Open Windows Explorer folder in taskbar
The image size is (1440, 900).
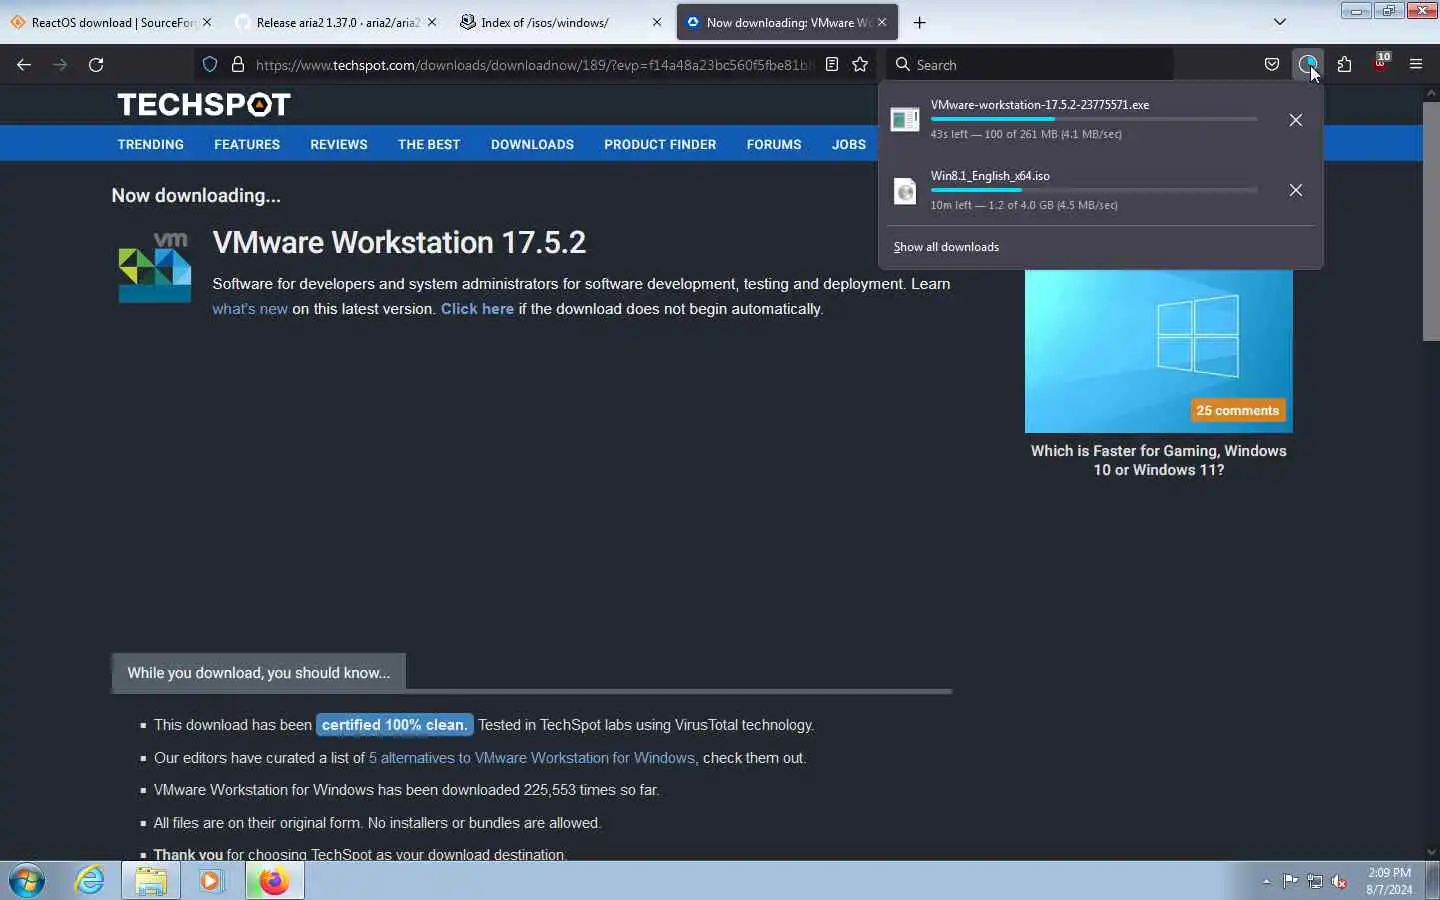[151, 881]
